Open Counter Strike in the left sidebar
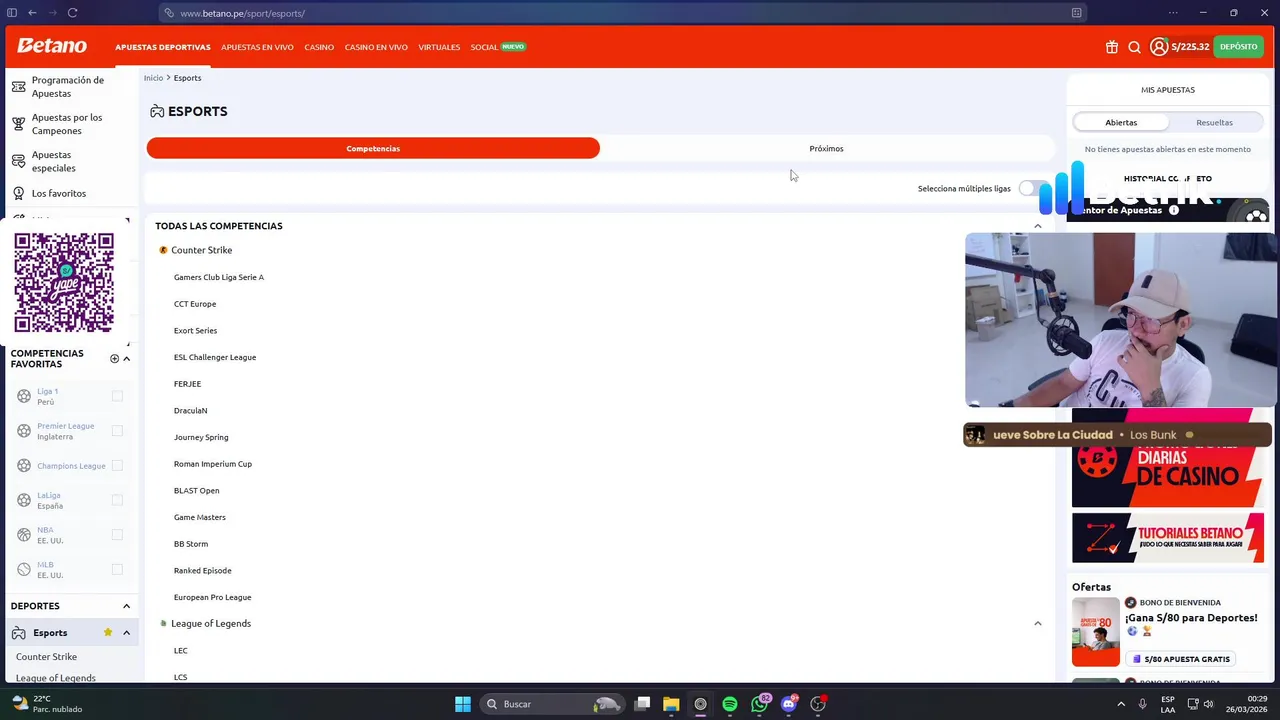1280x720 pixels. (46, 657)
